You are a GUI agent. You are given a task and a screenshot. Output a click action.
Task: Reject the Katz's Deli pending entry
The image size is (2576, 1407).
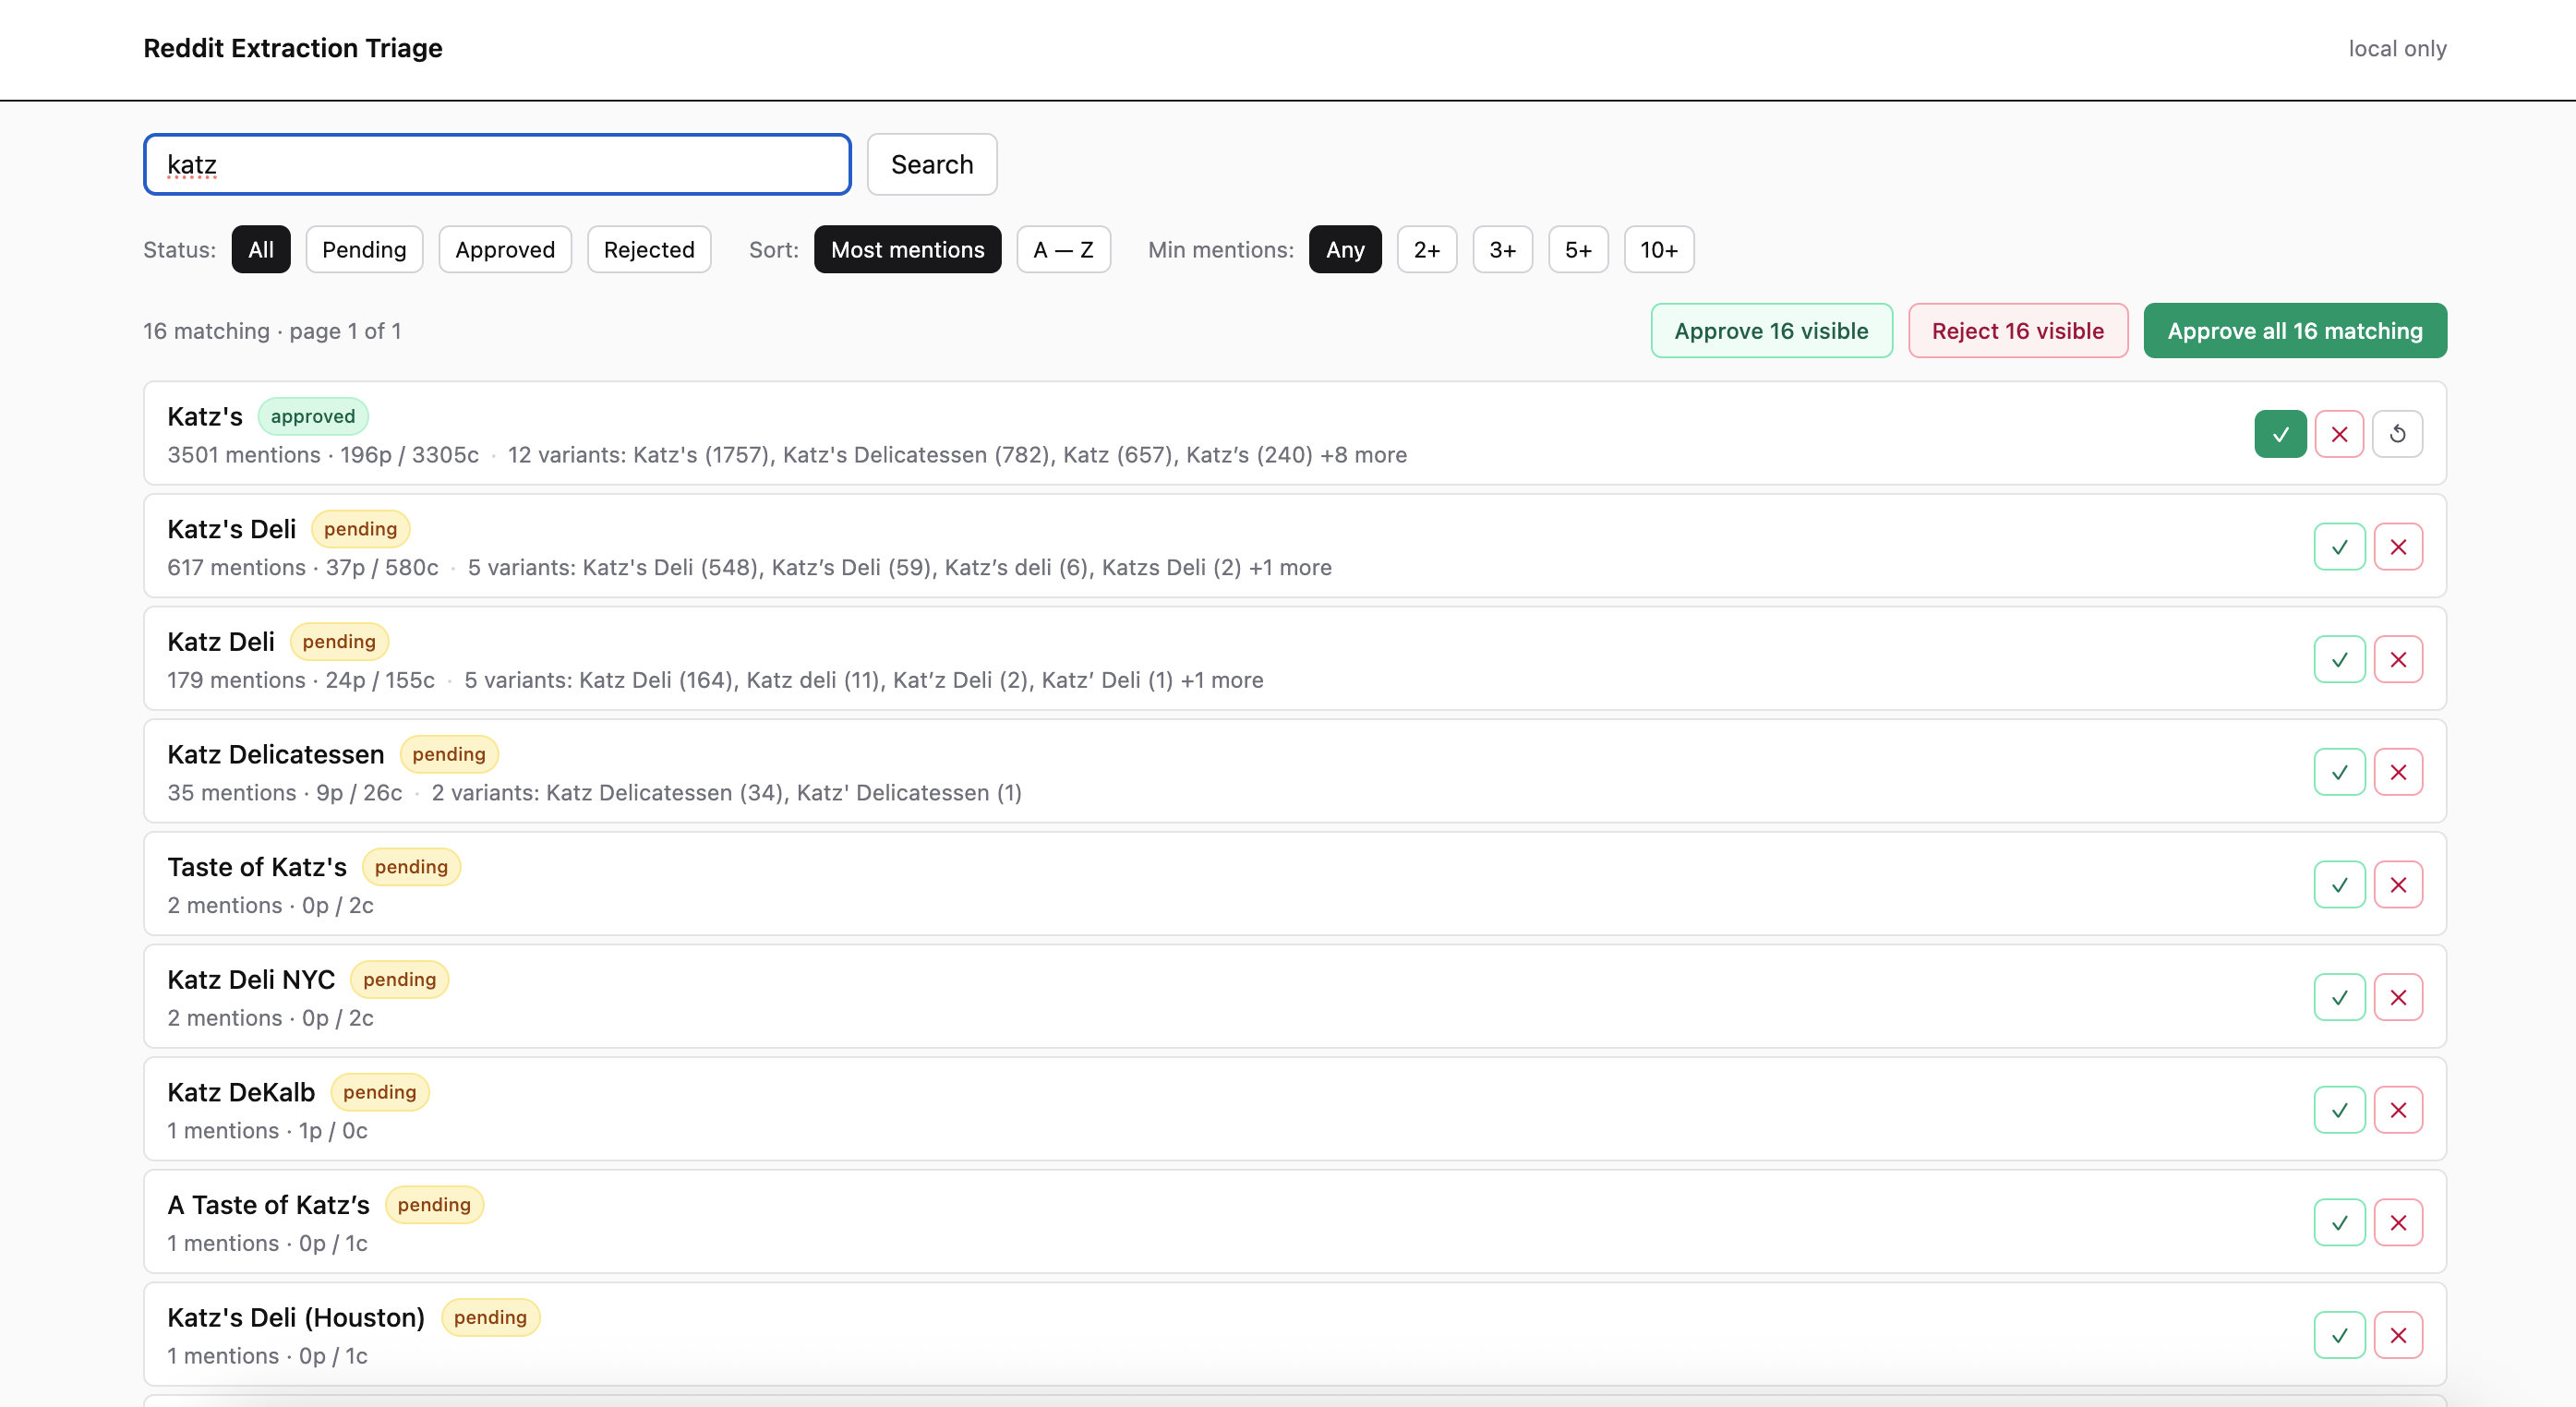pyautogui.click(x=2398, y=547)
